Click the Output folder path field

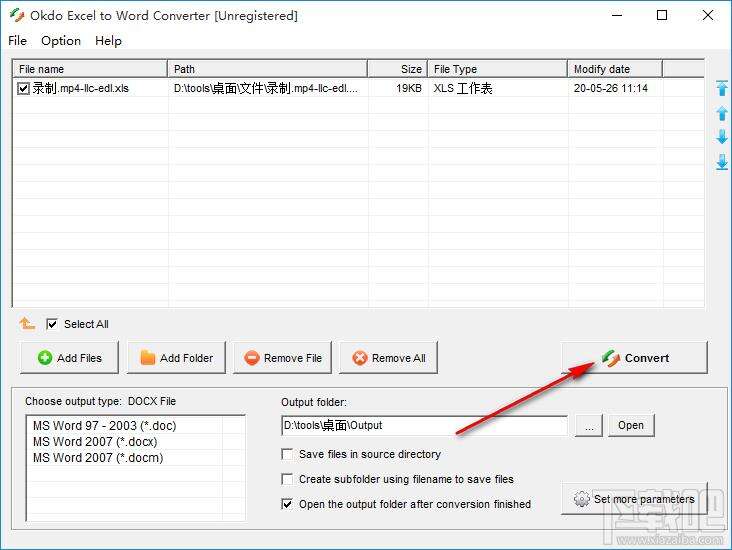pyautogui.click(x=424, y=425)
